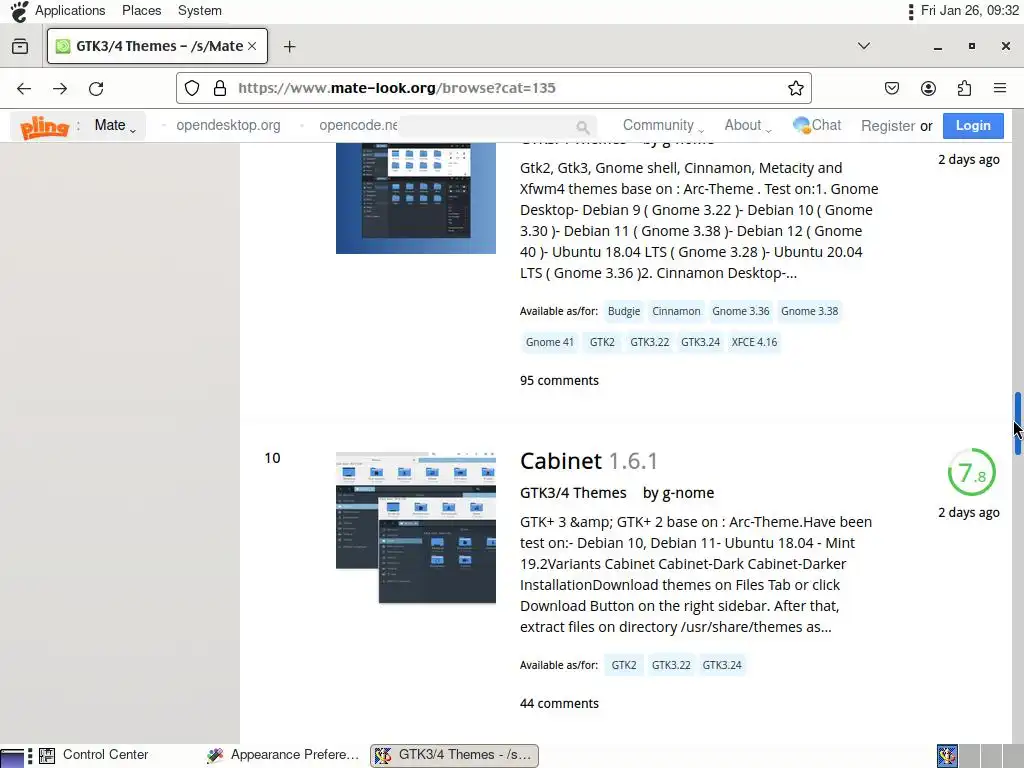
Task: Open Firefox View recent browsing icon
Action: pos(20,46)
